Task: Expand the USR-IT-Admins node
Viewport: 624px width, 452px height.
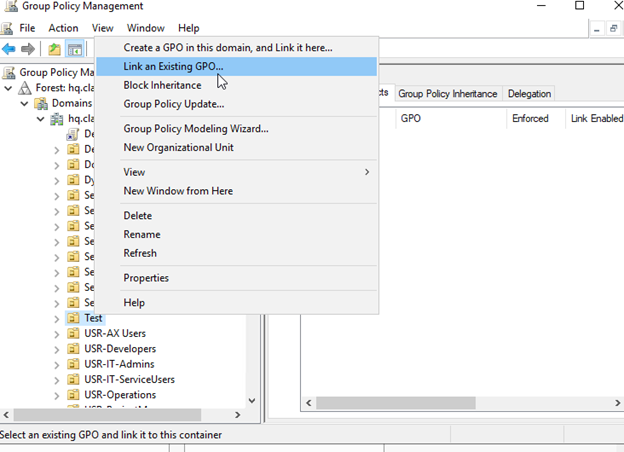Action: pos(57,364)
